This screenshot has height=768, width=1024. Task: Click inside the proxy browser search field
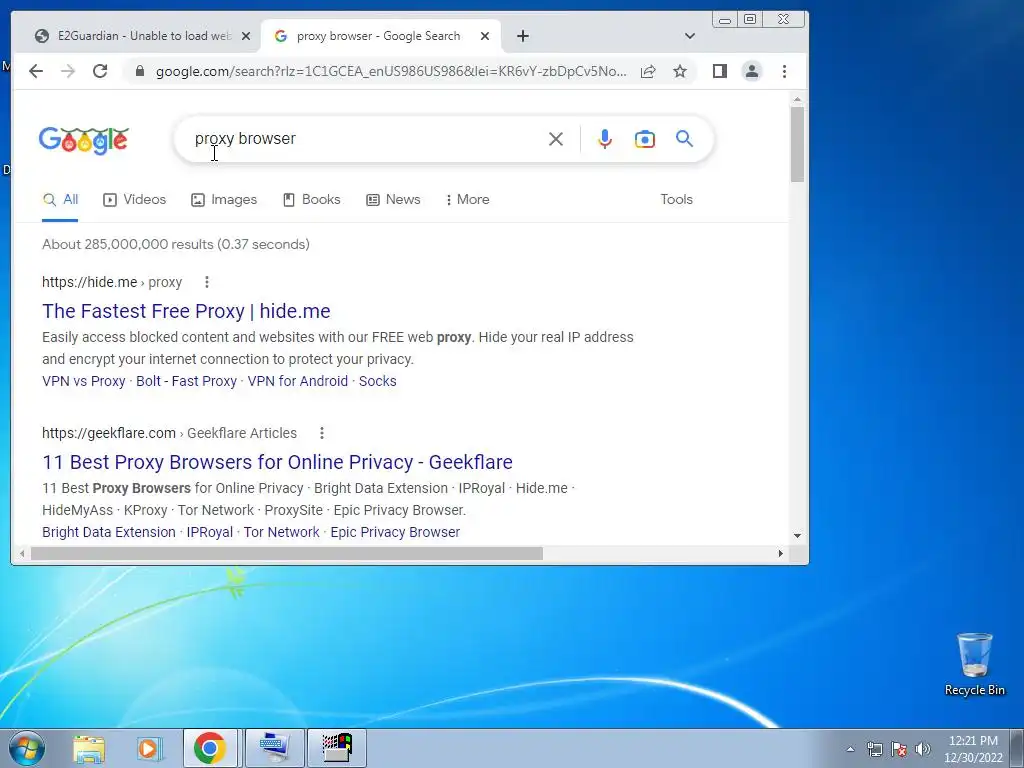[x=366, y=139]
